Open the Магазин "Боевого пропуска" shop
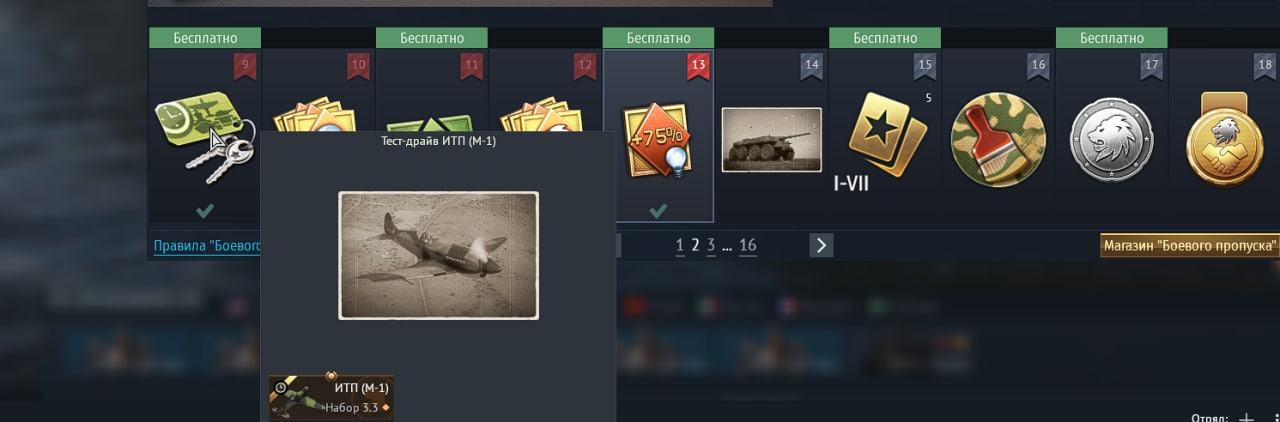Screen dimensions: 1280x422 click(1190, 245)
